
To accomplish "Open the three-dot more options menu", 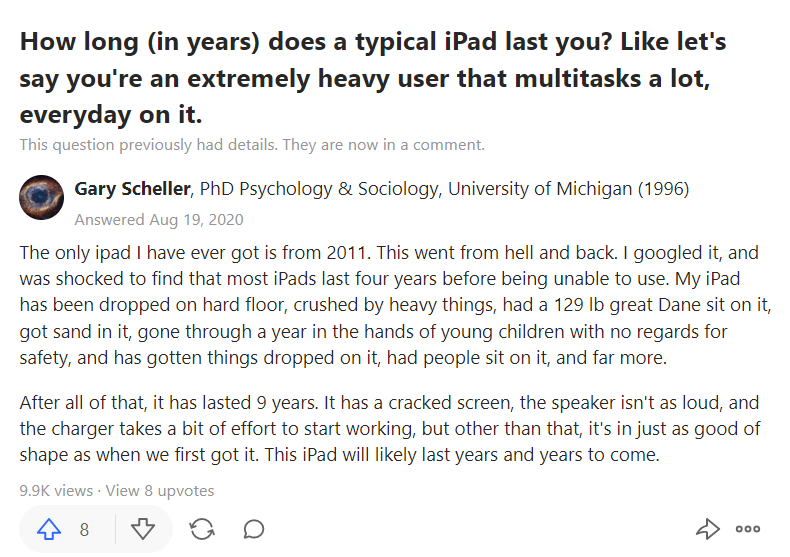I will click(748, 529).
